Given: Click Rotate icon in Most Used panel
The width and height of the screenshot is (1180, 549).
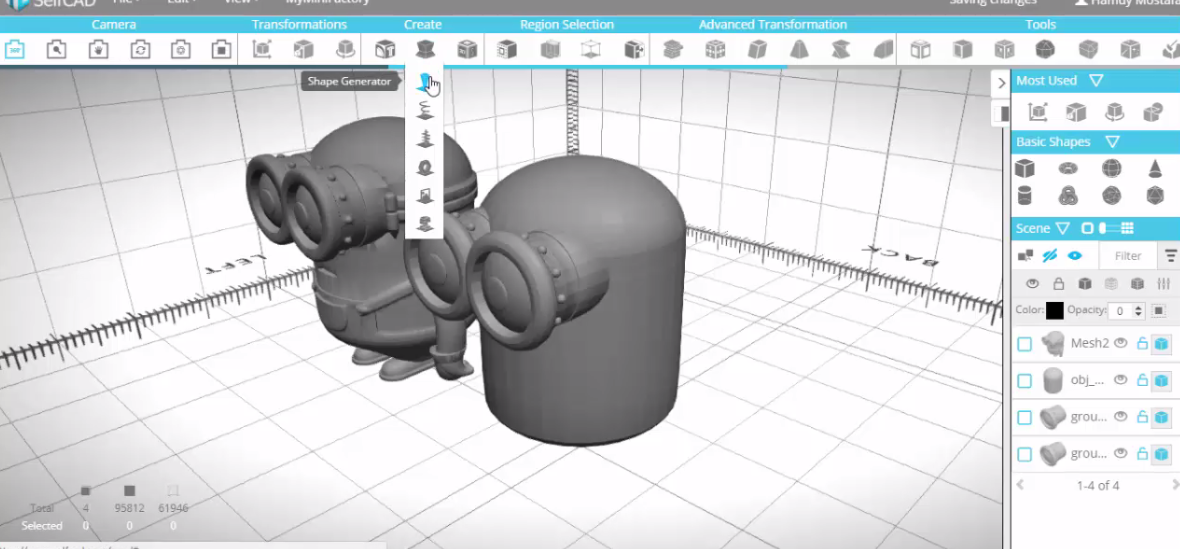Looking at the screenshot, I should [1115, 113].
